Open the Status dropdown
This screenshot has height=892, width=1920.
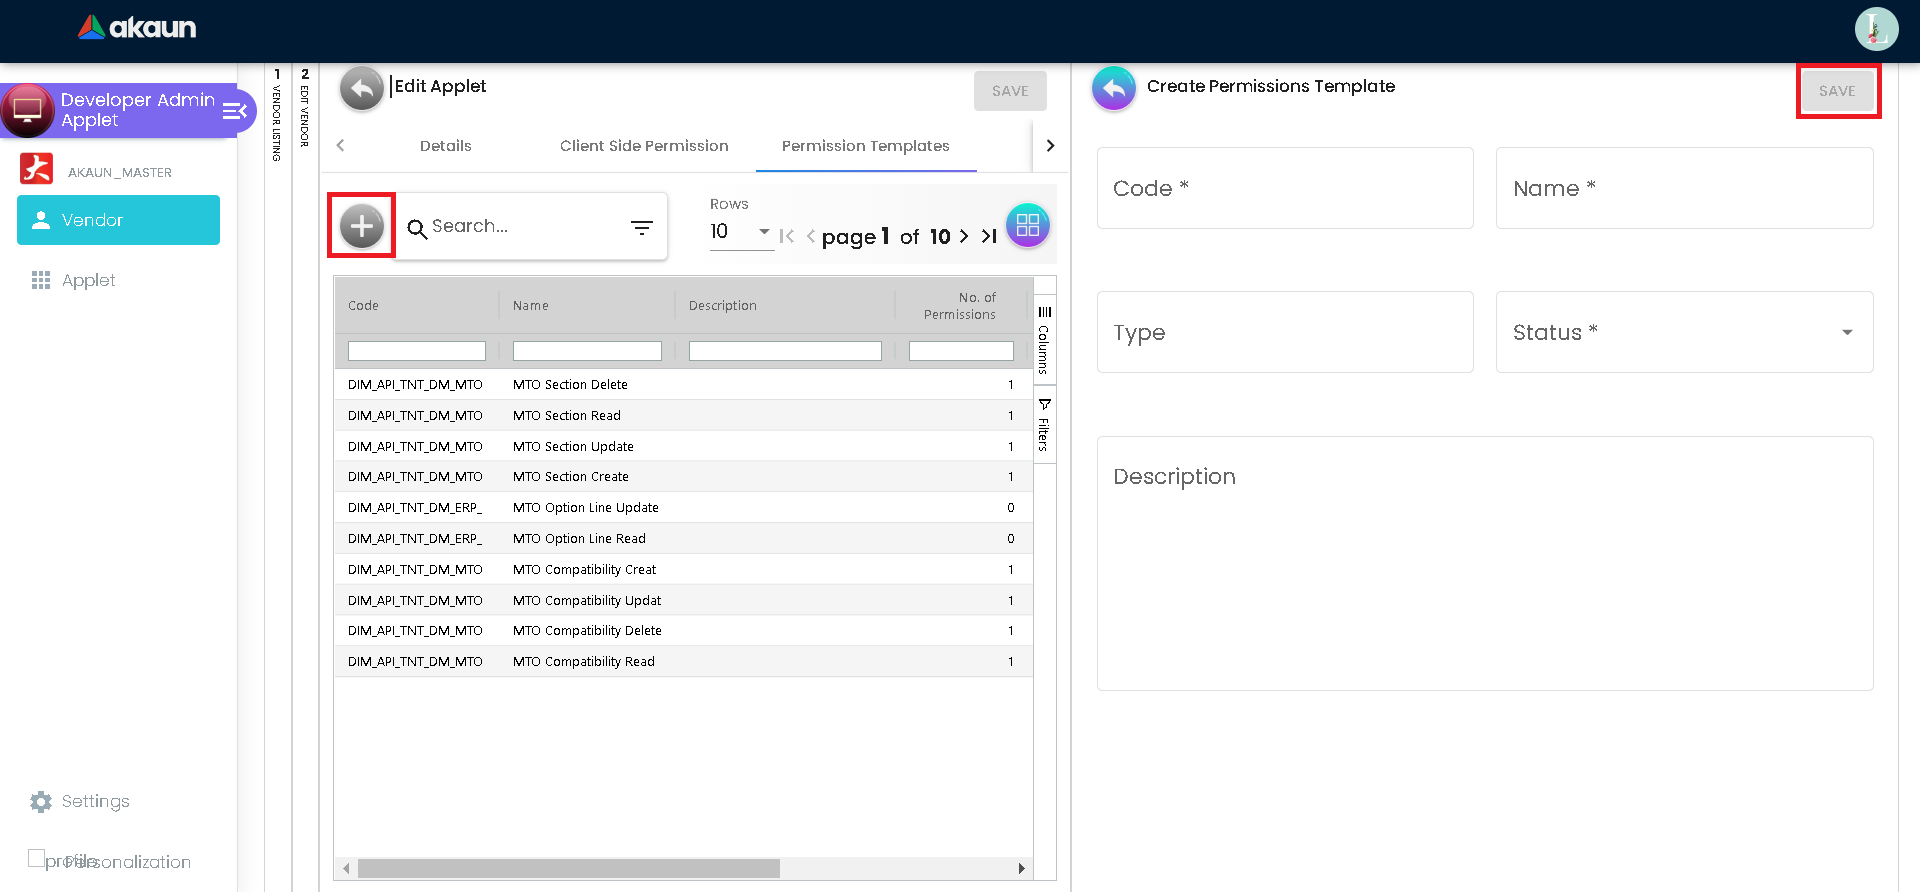point(1846,333)
